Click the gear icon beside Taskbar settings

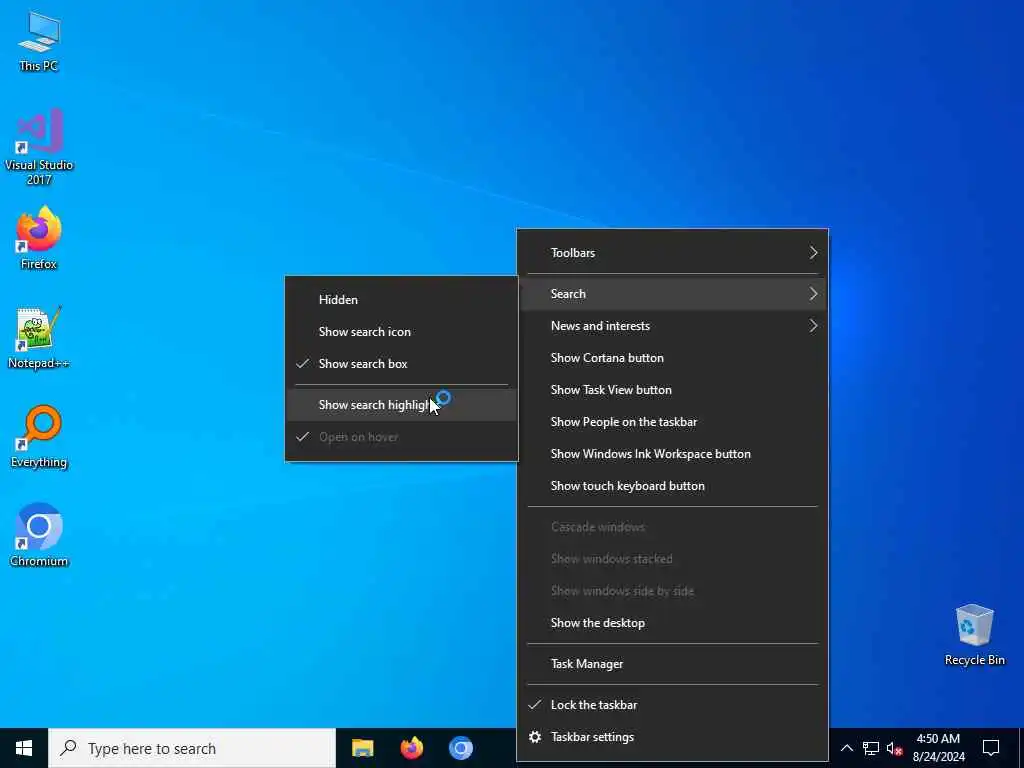click(x=535, y=737)
